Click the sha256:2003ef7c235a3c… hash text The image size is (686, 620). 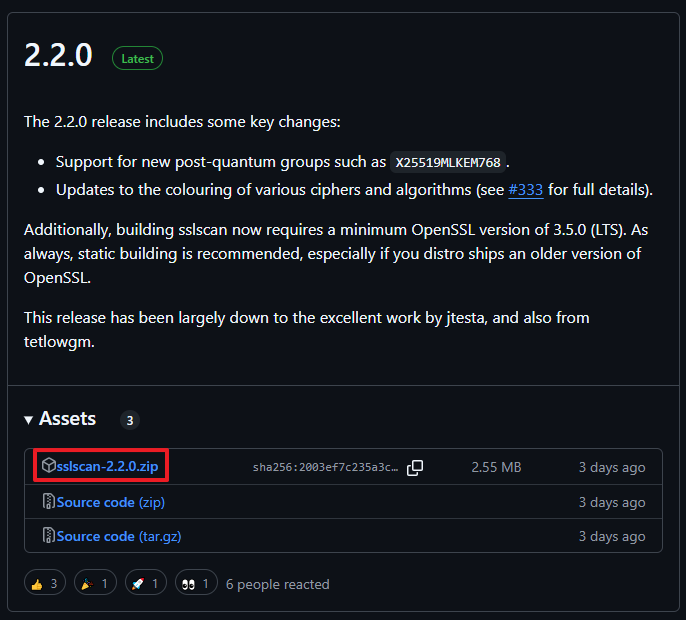coord(325,467)
